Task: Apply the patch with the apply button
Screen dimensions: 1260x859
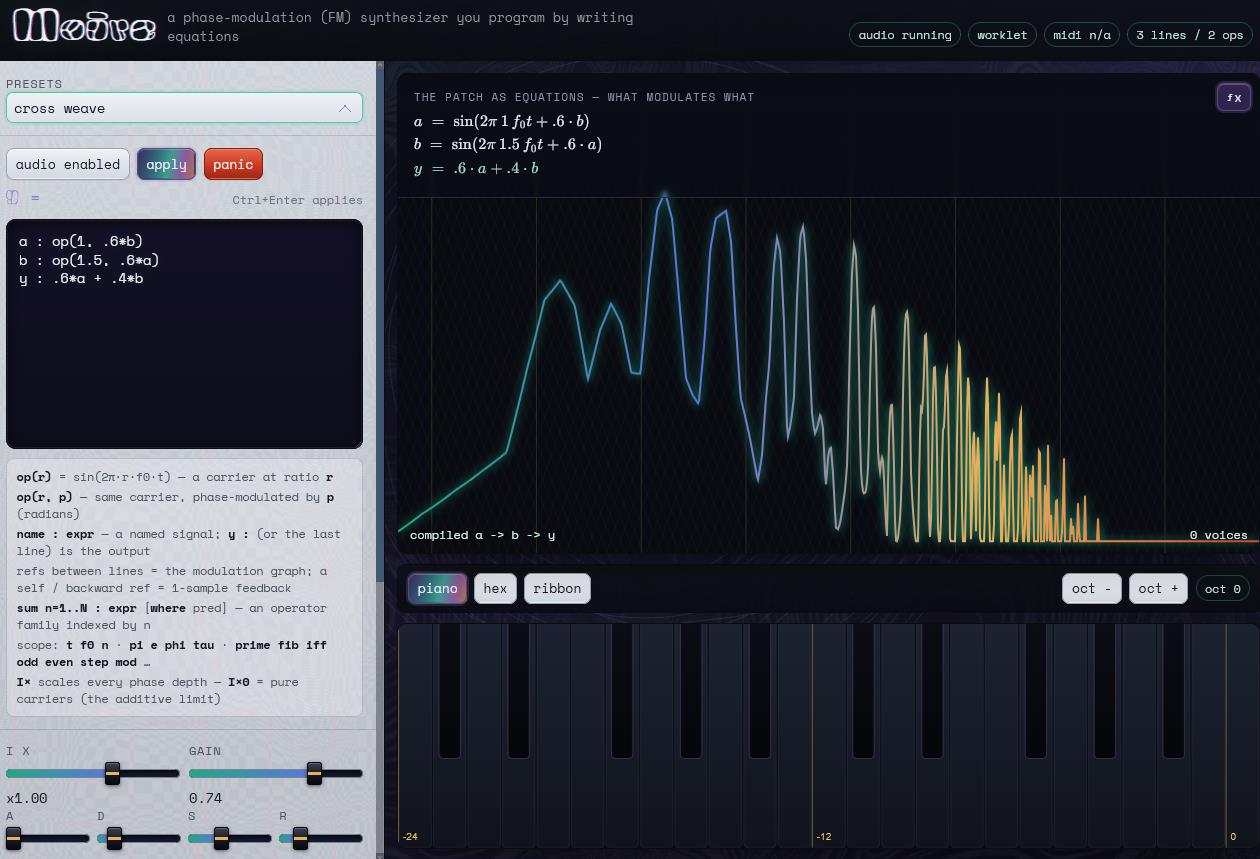Action: tap(166, 164)
